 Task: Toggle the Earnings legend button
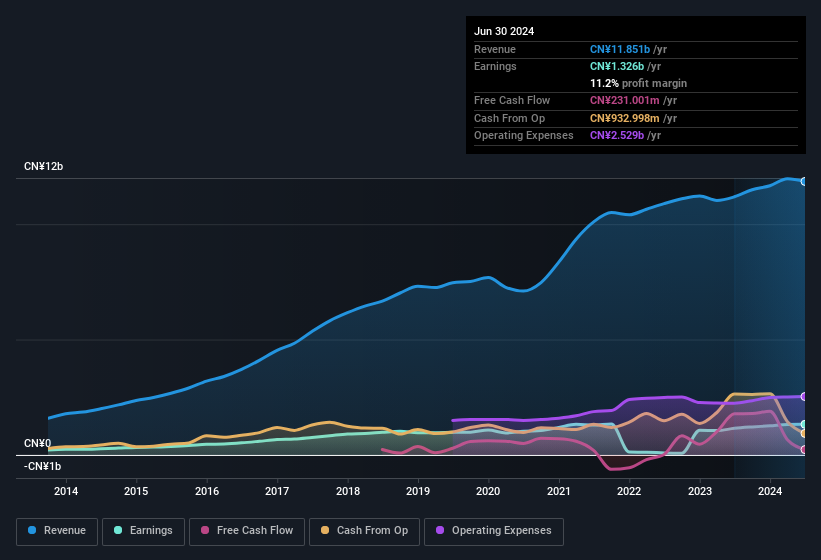pyautogui.click(x=143, y=531)
